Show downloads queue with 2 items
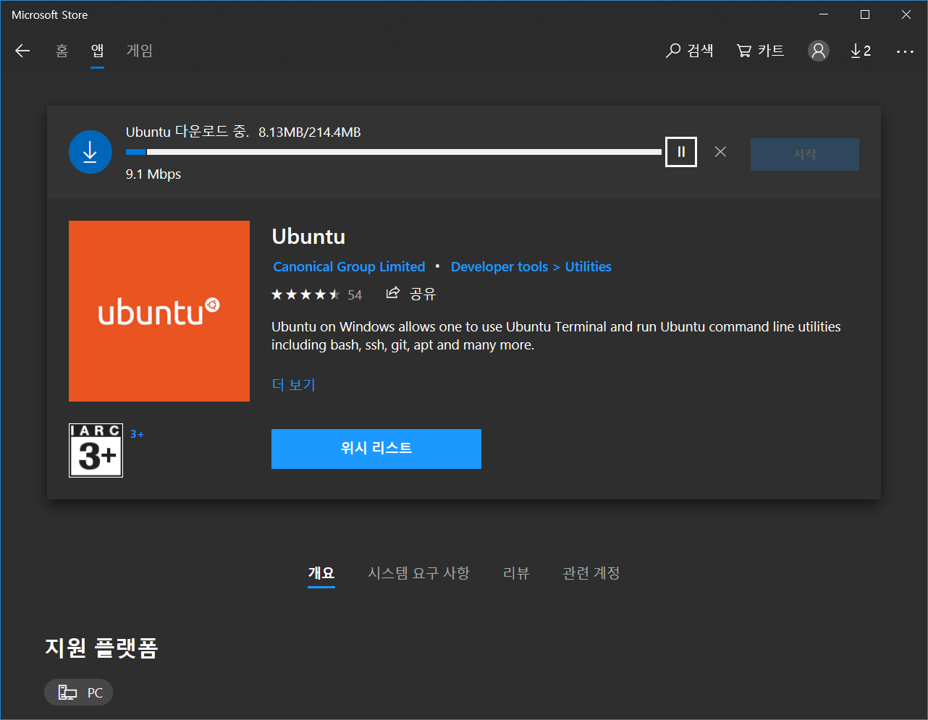 [861, 51]
